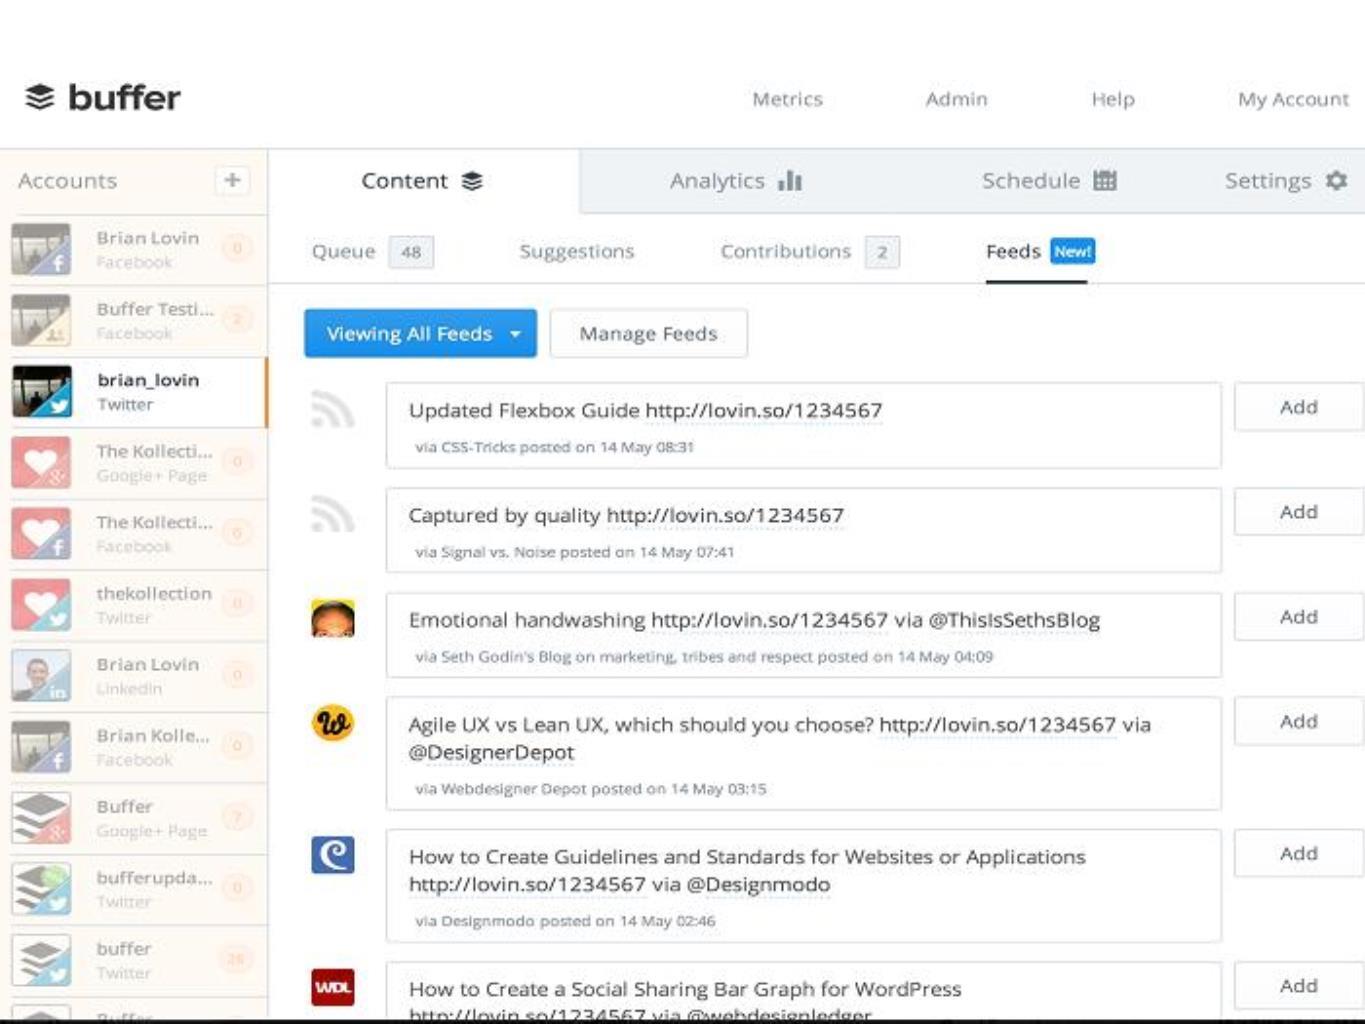Click Seth Godin avatar beside Emotional handwashing
The image size is (1365, 1024).
(x=333, y=619)
